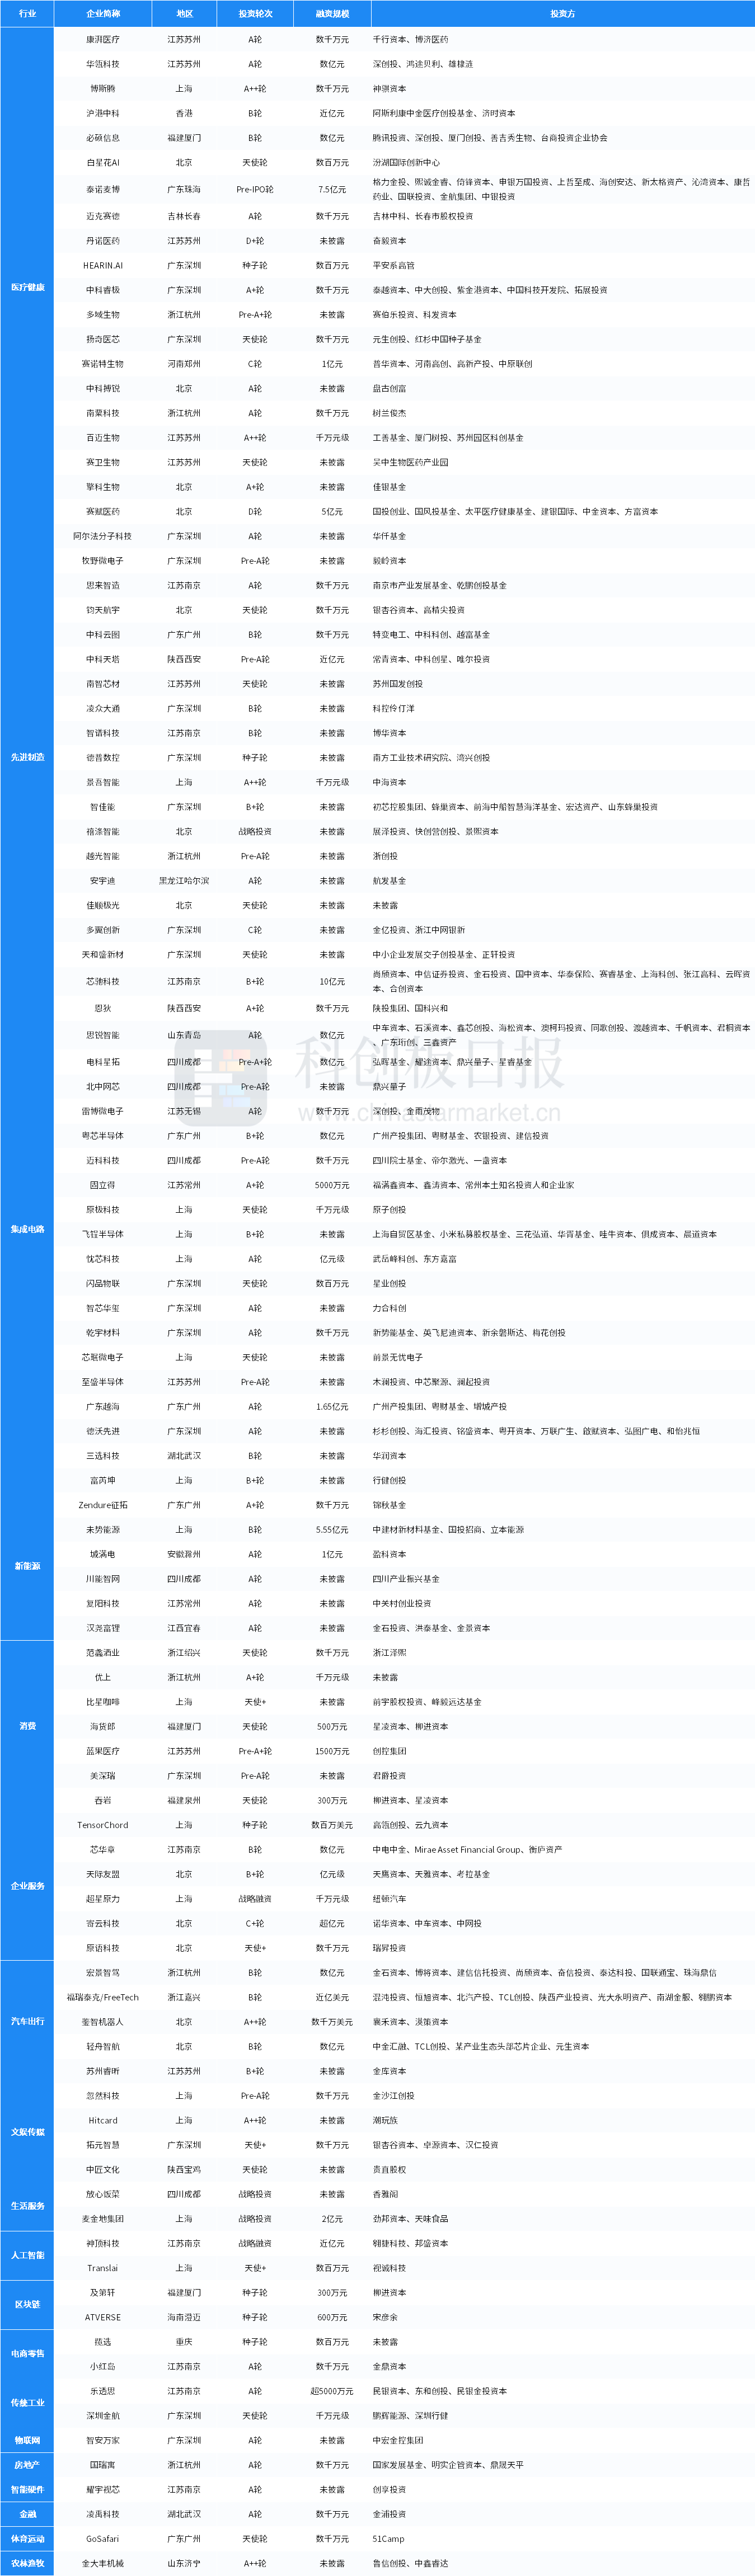This screenshot has height=2576, width=755.
Task: Click company name '小红岛'
Action: (103, 2366)
